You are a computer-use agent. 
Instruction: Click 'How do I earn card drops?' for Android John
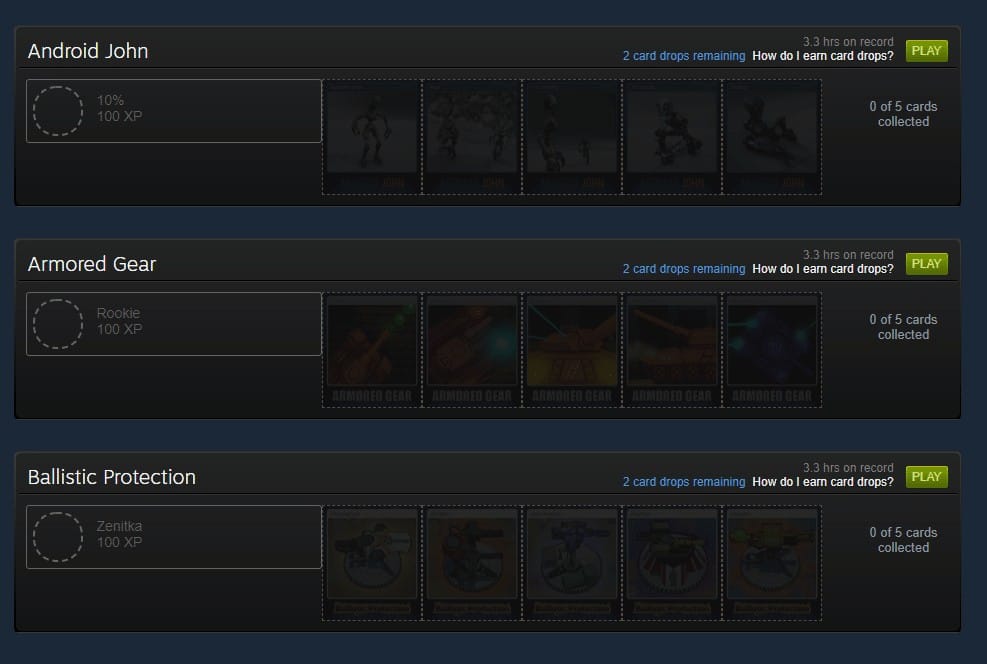click(x=823, y=56)
